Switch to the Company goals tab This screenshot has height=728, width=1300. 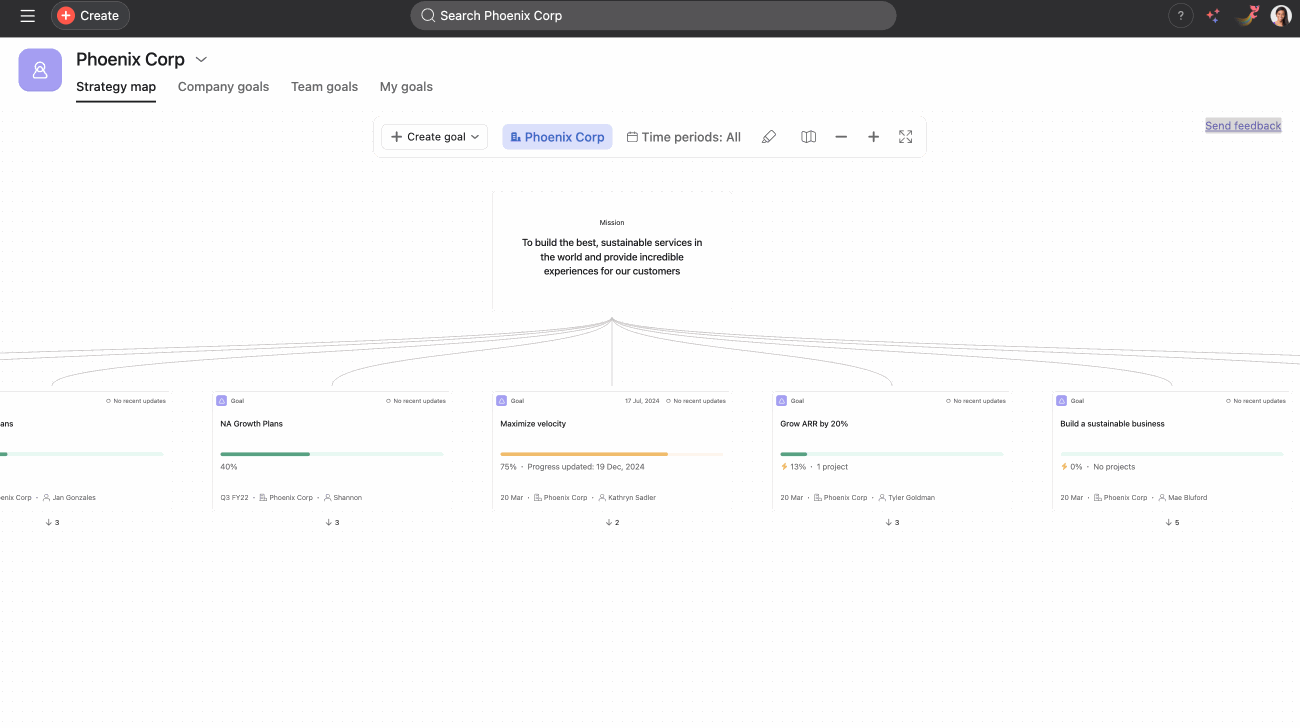pos(223,87)
